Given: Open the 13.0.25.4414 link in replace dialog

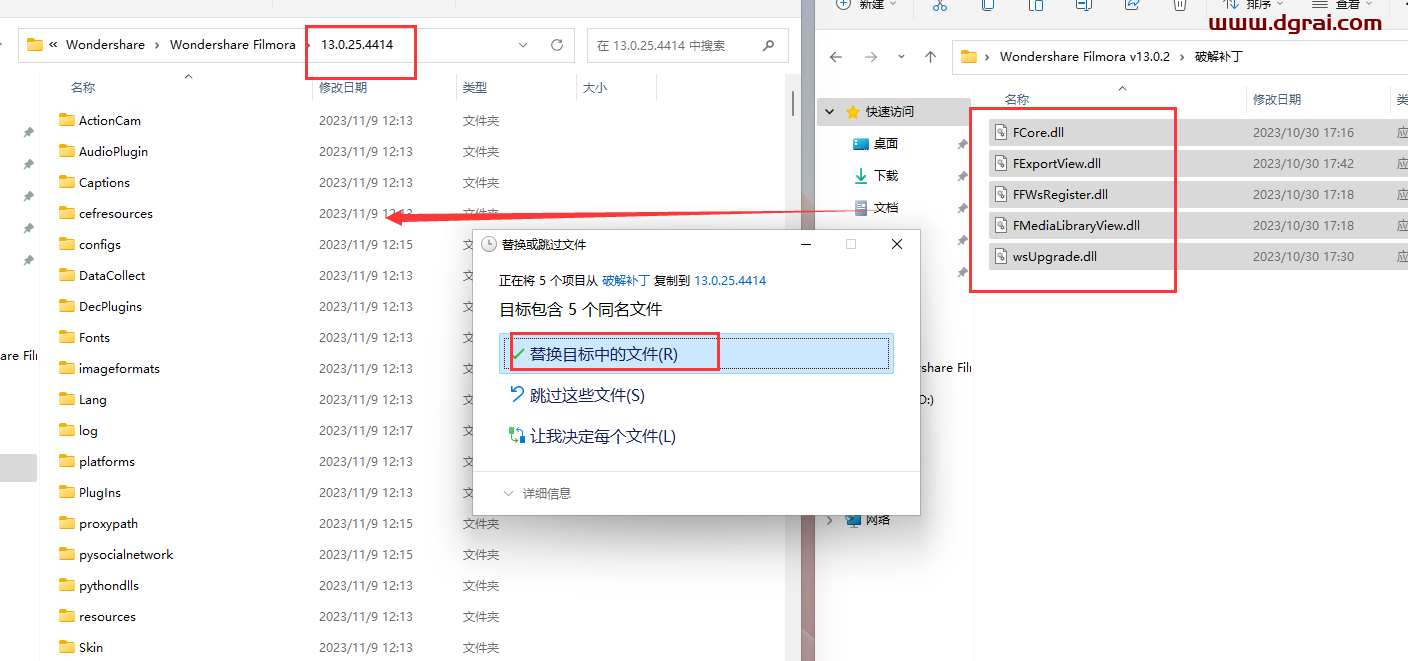Looking at the screenshot, I should pyautogui.click(x=730, y=281).
